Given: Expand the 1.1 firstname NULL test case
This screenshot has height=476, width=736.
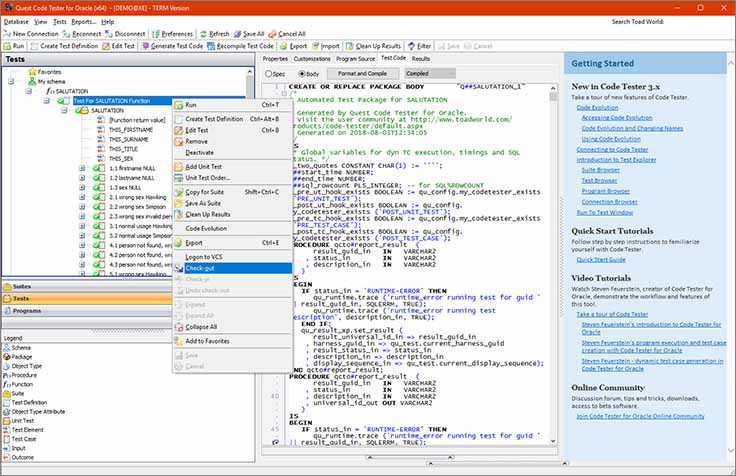Looking at the screenshot, I should 82,168.
